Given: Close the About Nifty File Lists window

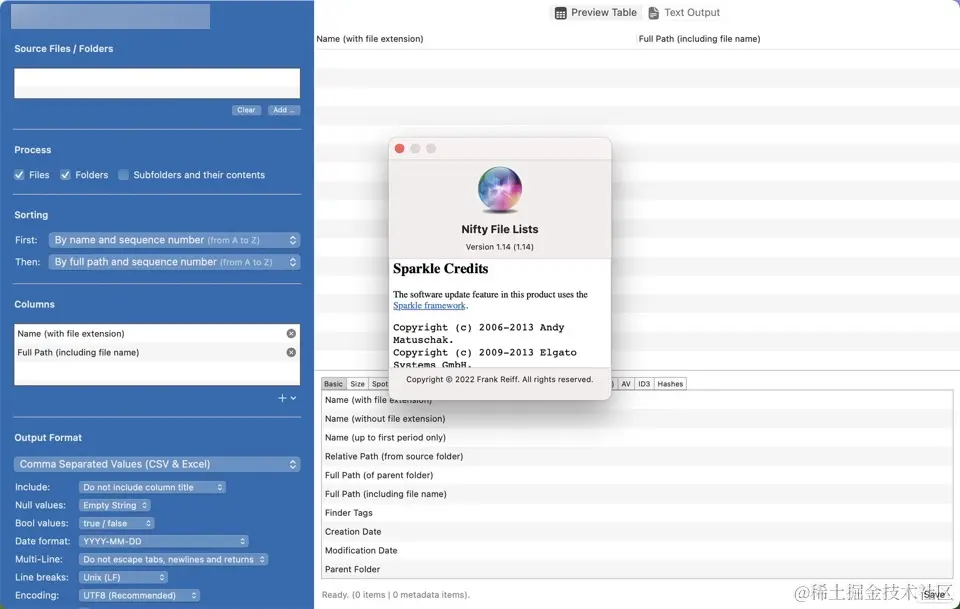Looking at the screenshot, I should click(399, 149).
